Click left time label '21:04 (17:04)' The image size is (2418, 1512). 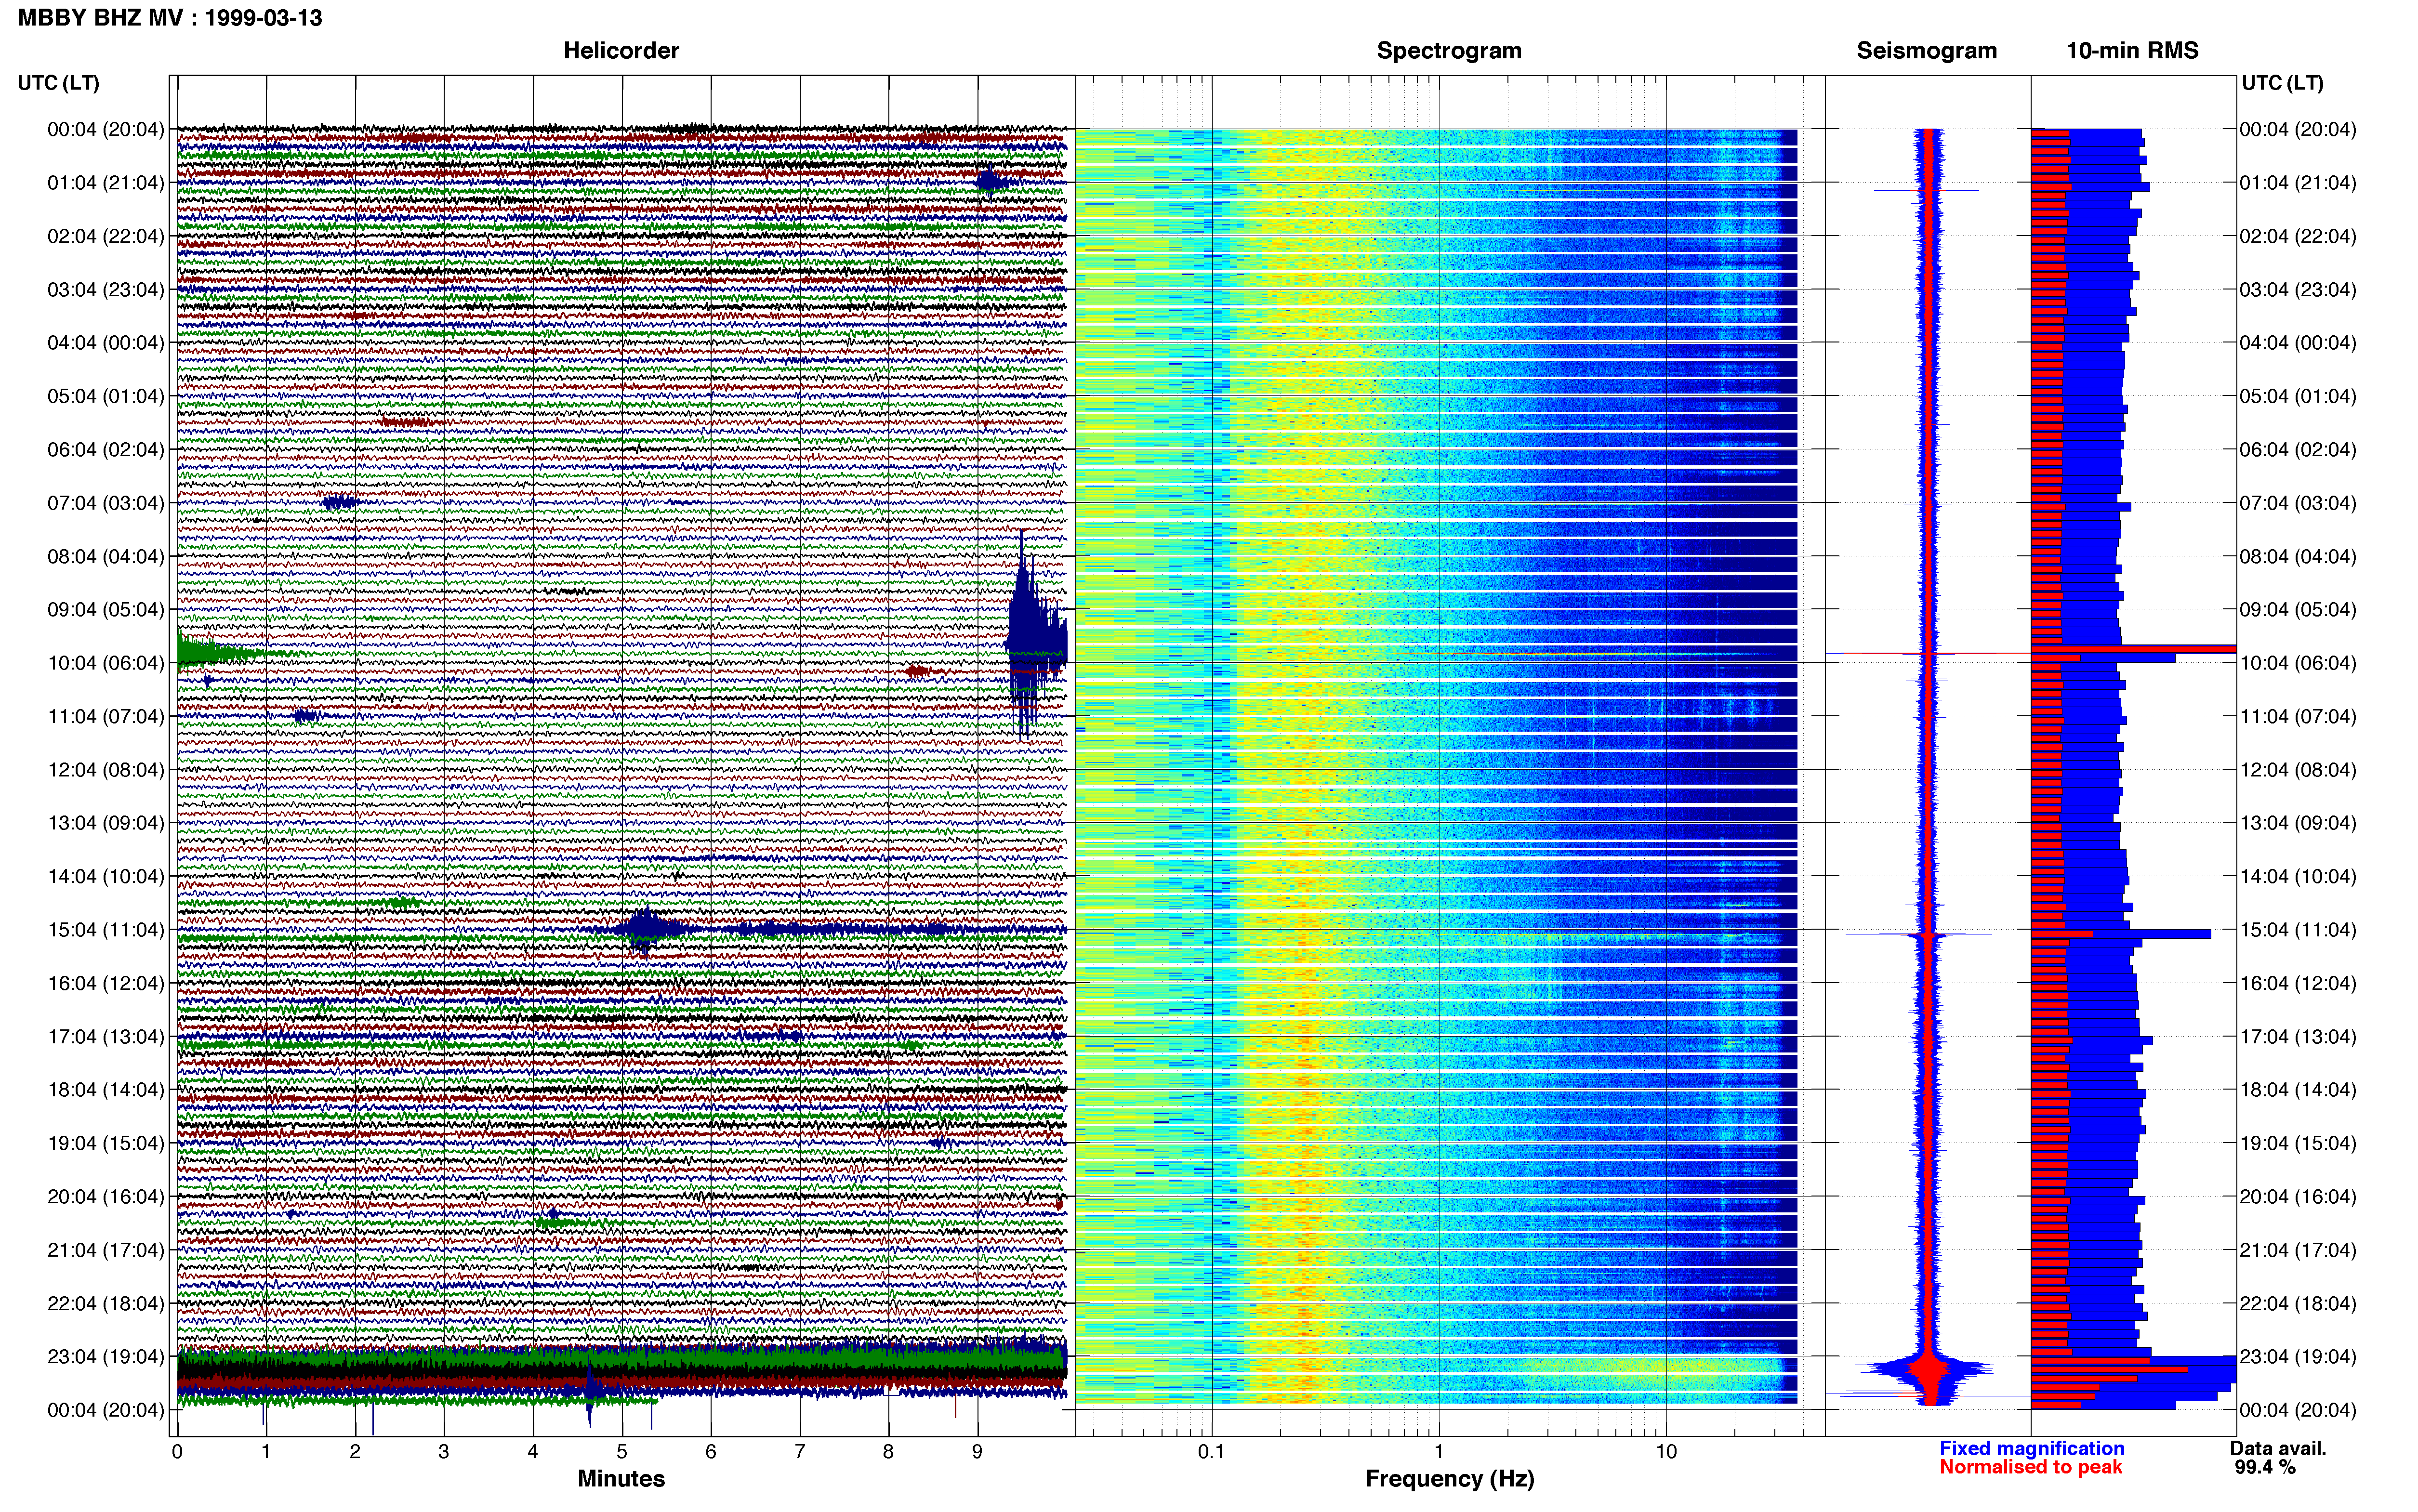point(106,1250)
